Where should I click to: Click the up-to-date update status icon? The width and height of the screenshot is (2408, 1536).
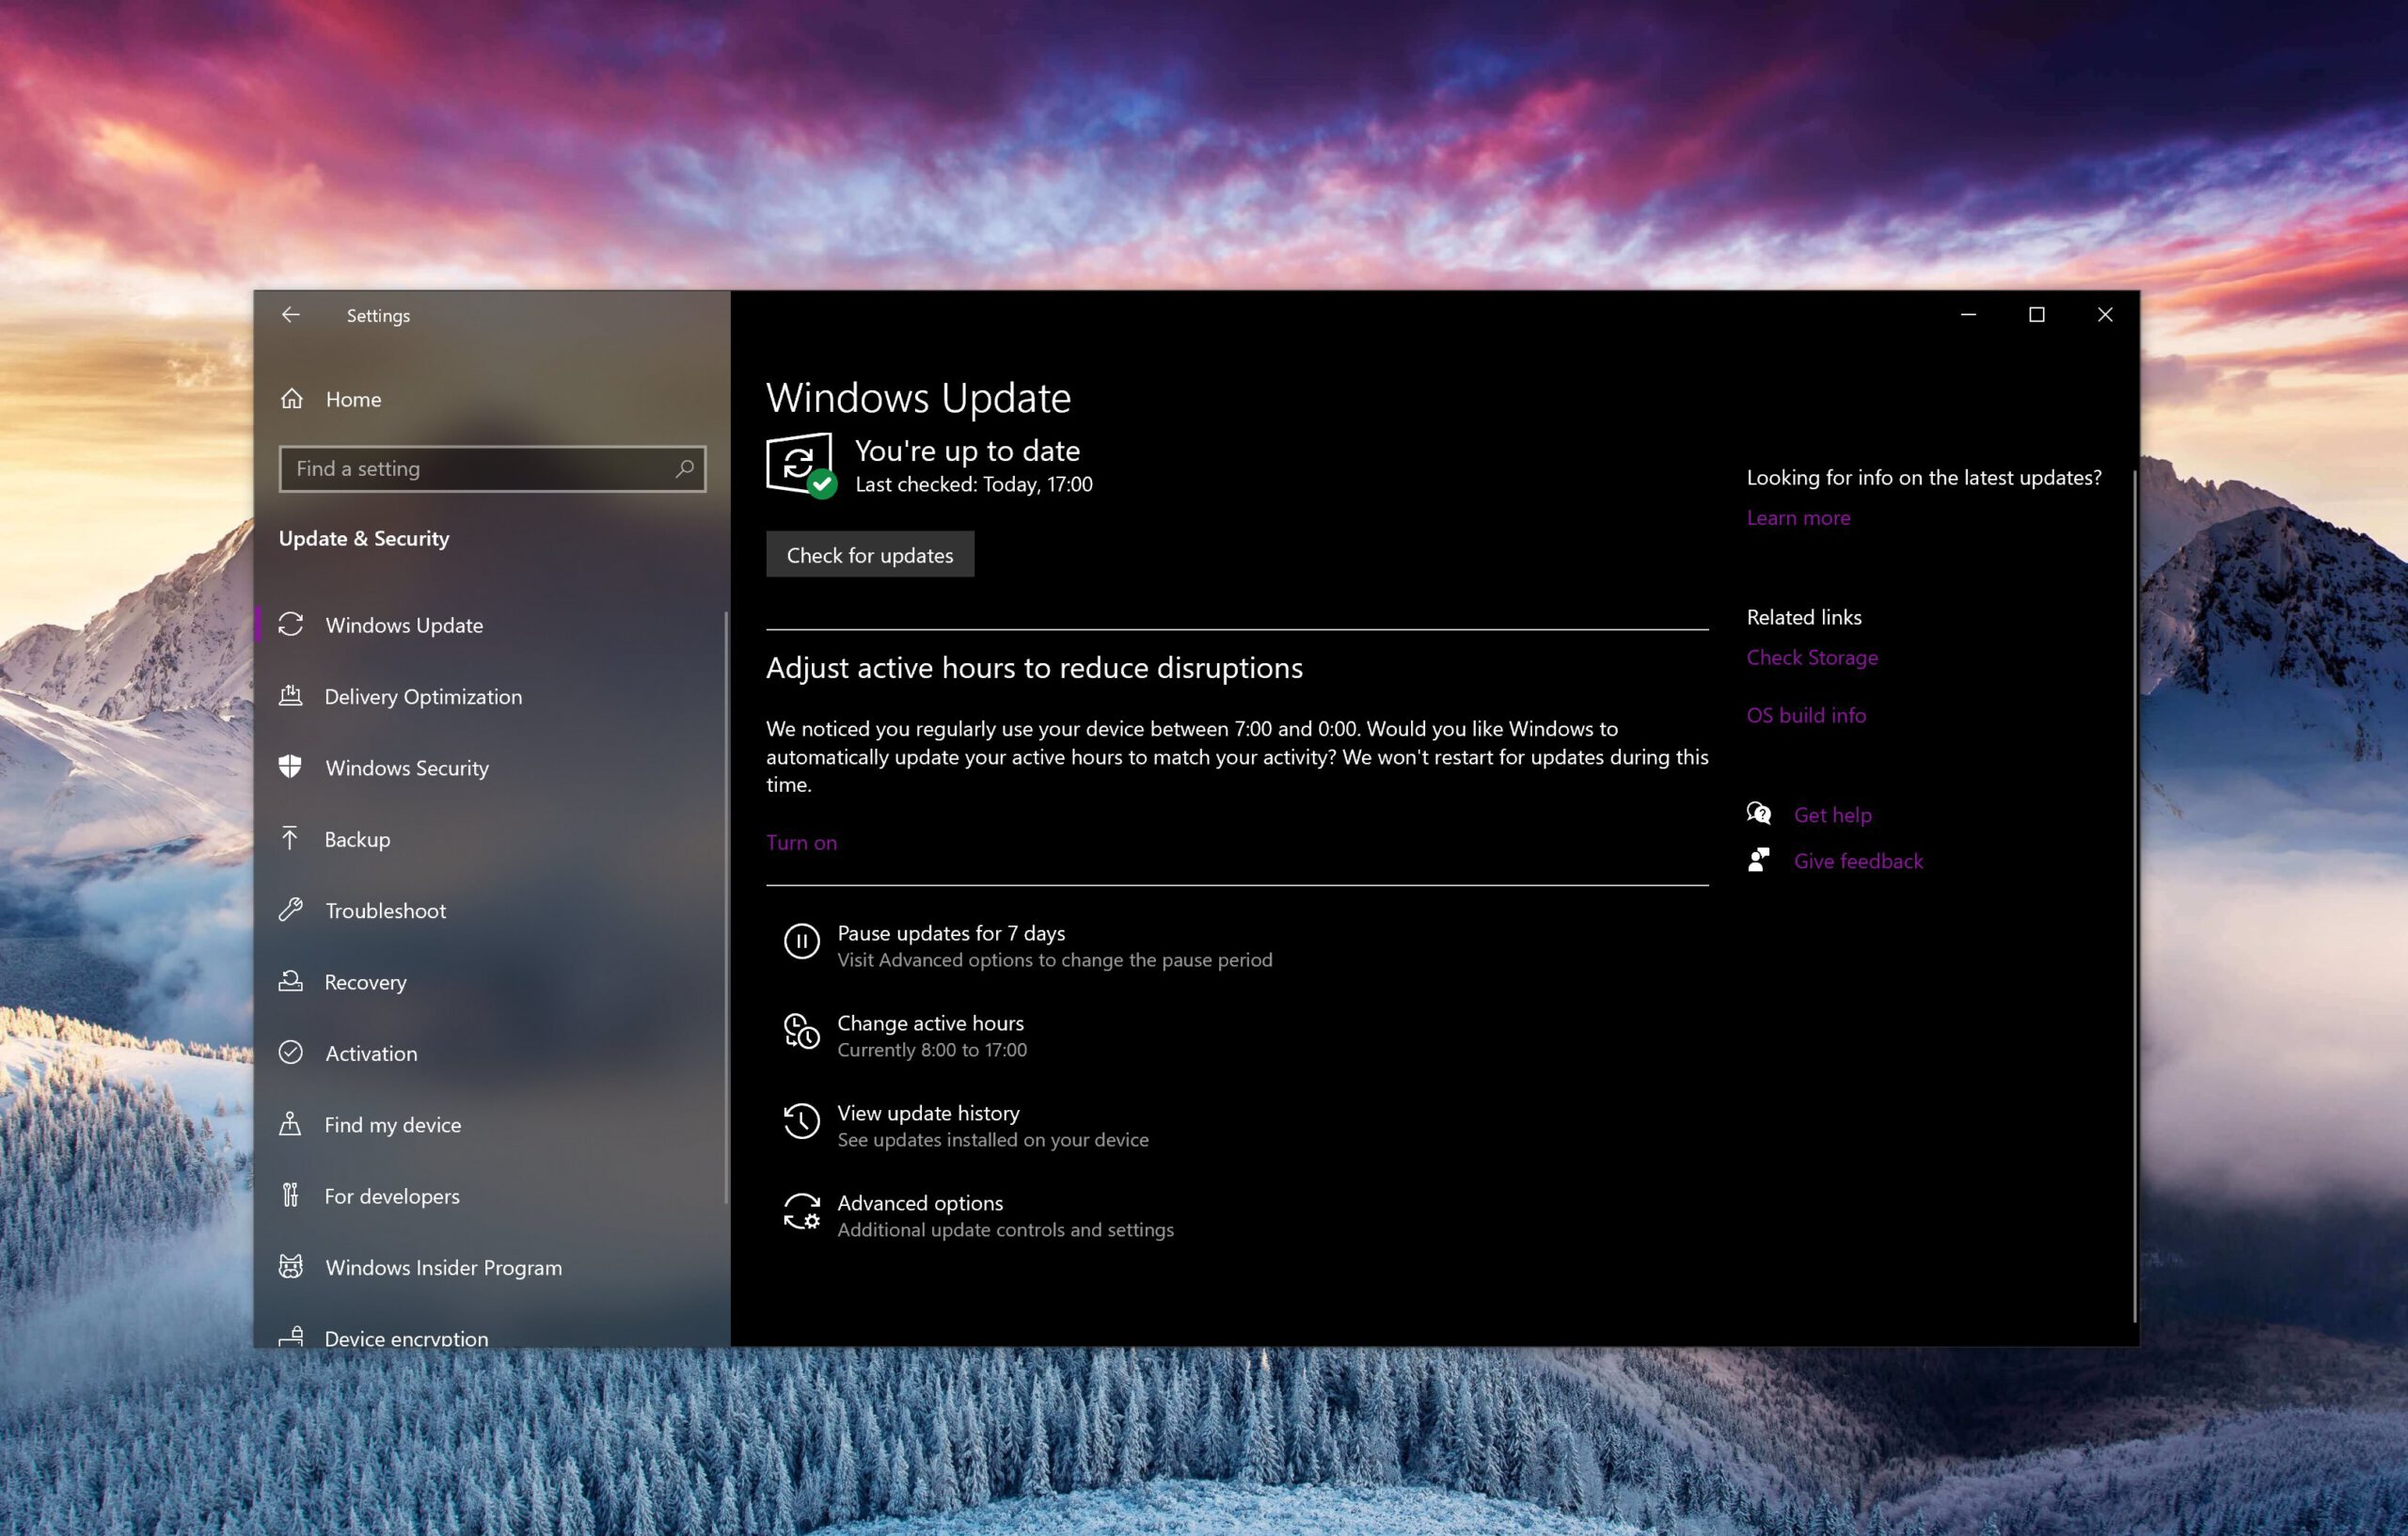801,465
